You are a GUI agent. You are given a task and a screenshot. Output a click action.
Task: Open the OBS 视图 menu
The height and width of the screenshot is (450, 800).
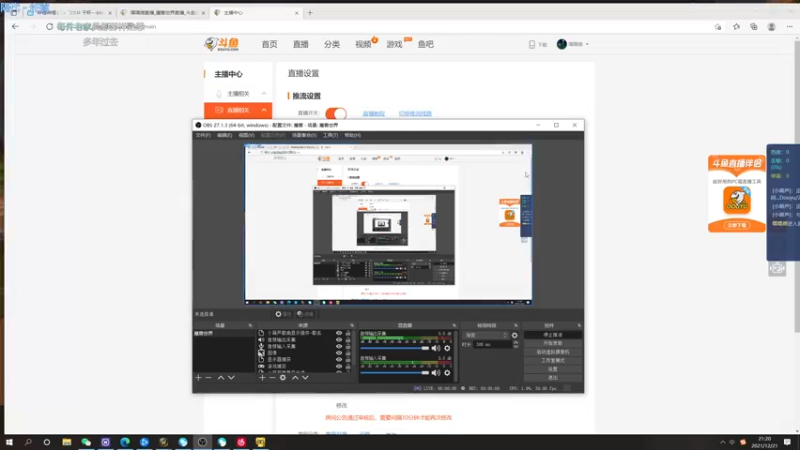click(x=246, y=135)
